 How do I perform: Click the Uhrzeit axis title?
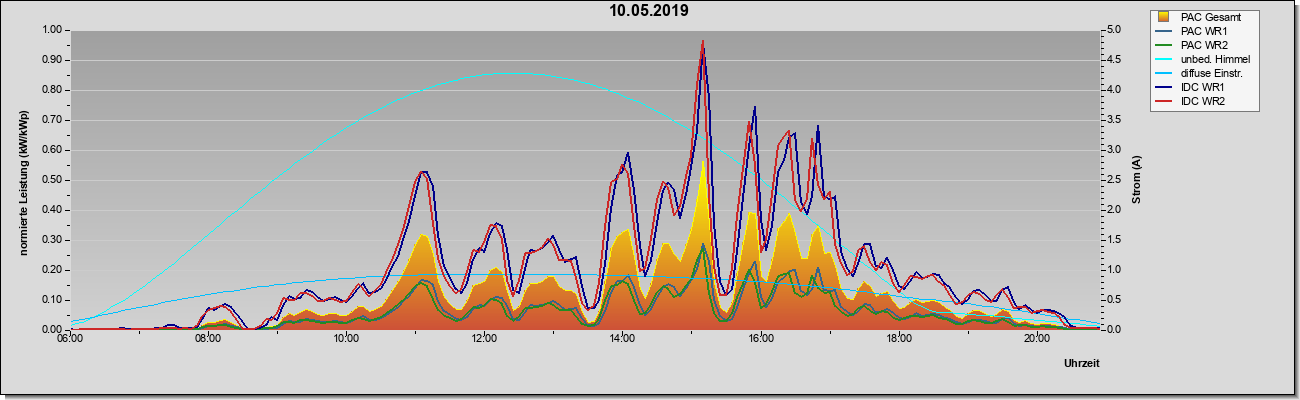1082,364
